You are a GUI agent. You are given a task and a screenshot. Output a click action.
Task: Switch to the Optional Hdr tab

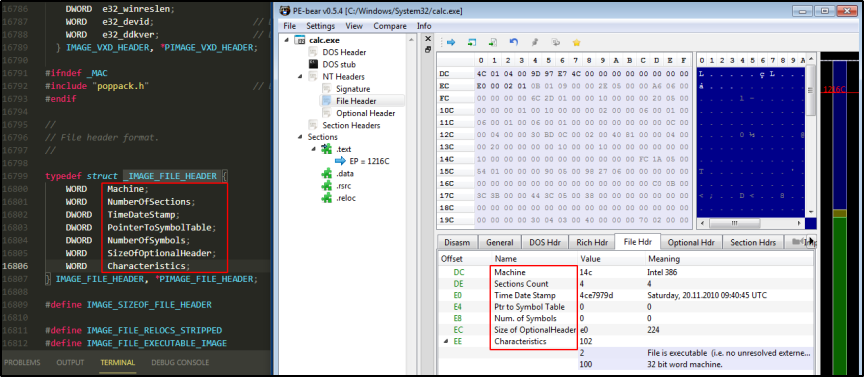690,243
